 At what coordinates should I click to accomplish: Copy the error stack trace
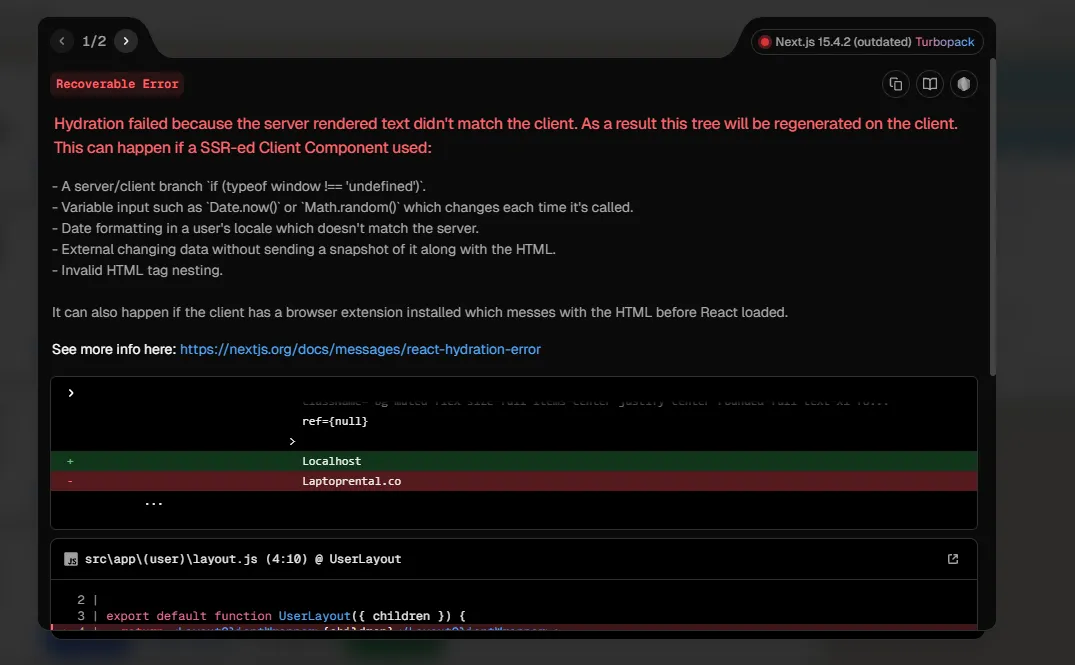(x=895, y=84)
